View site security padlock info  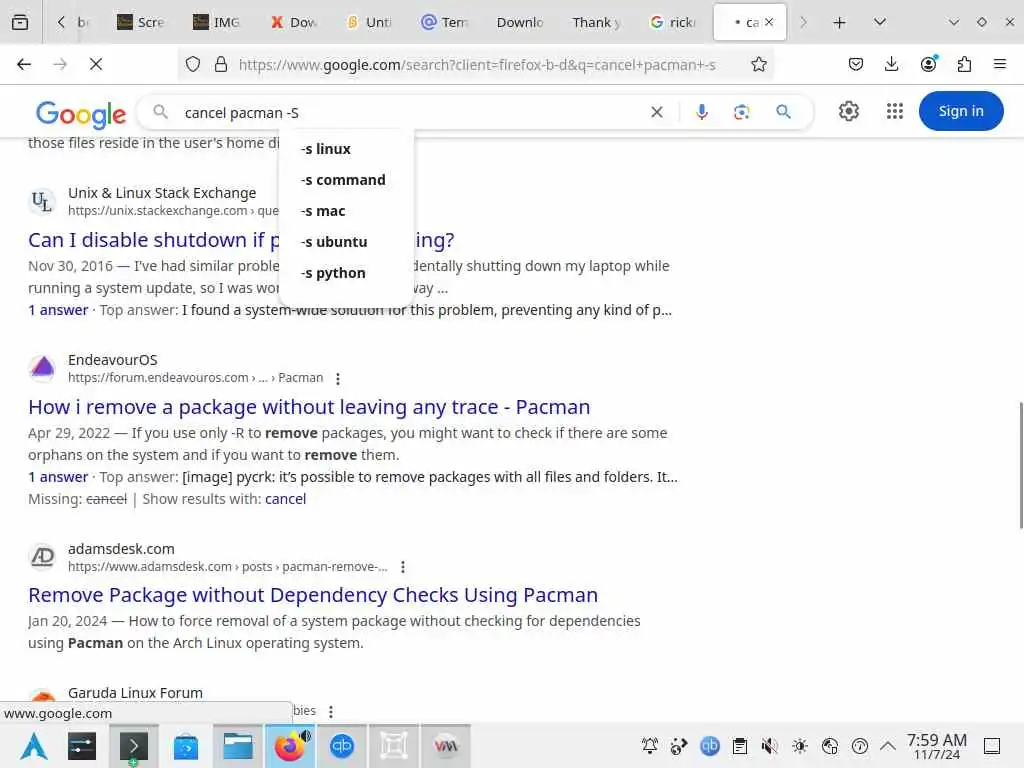(x=221, y=64)
